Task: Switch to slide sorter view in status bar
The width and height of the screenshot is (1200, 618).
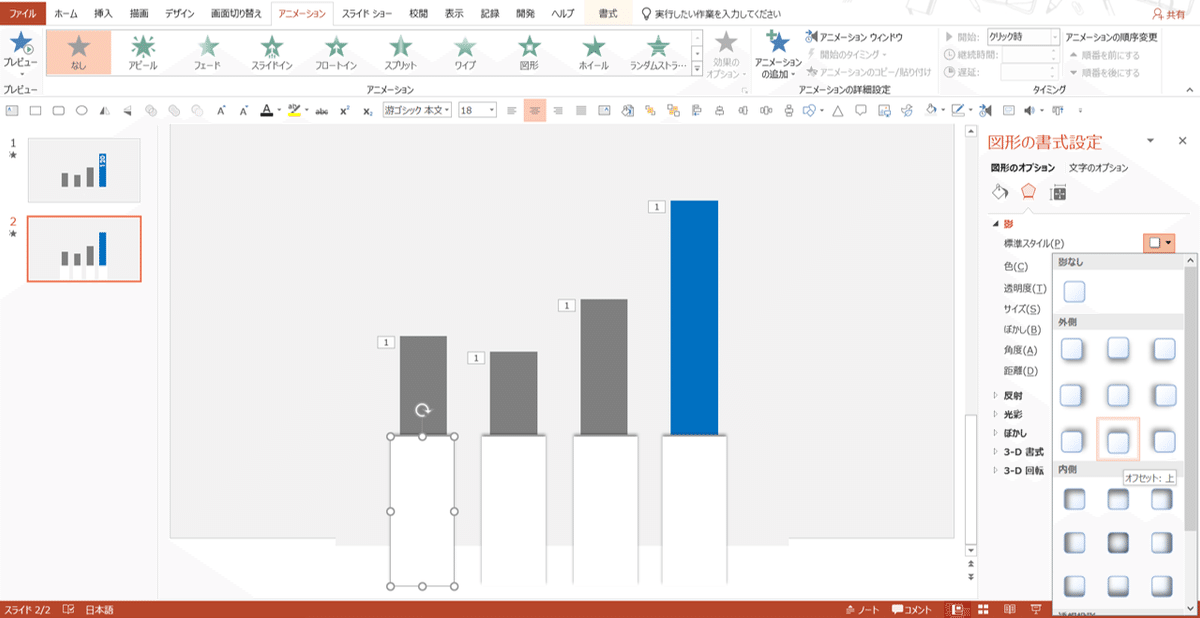Action: 983,609
